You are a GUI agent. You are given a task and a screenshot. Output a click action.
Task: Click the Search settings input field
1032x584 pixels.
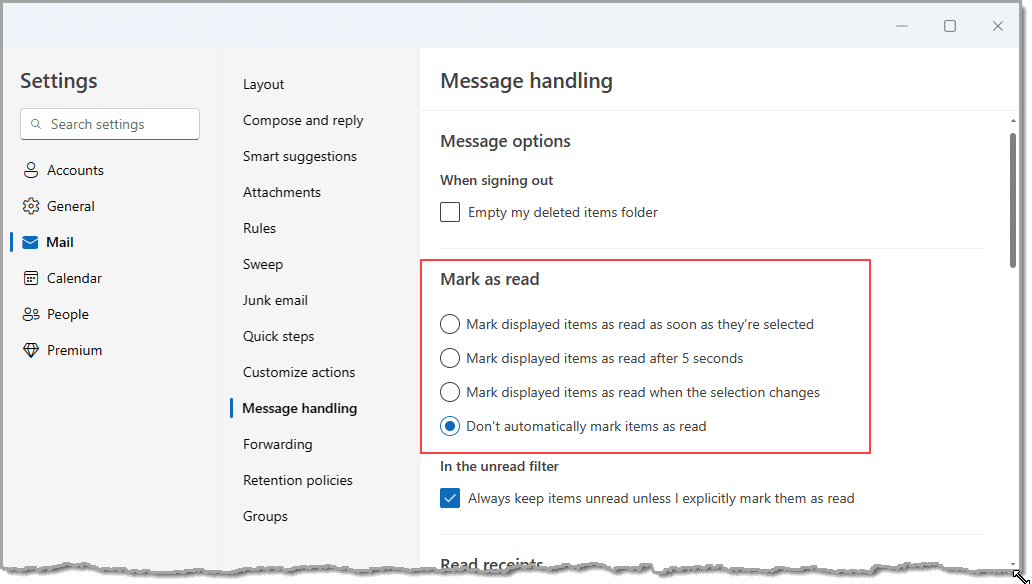[110, 124]
